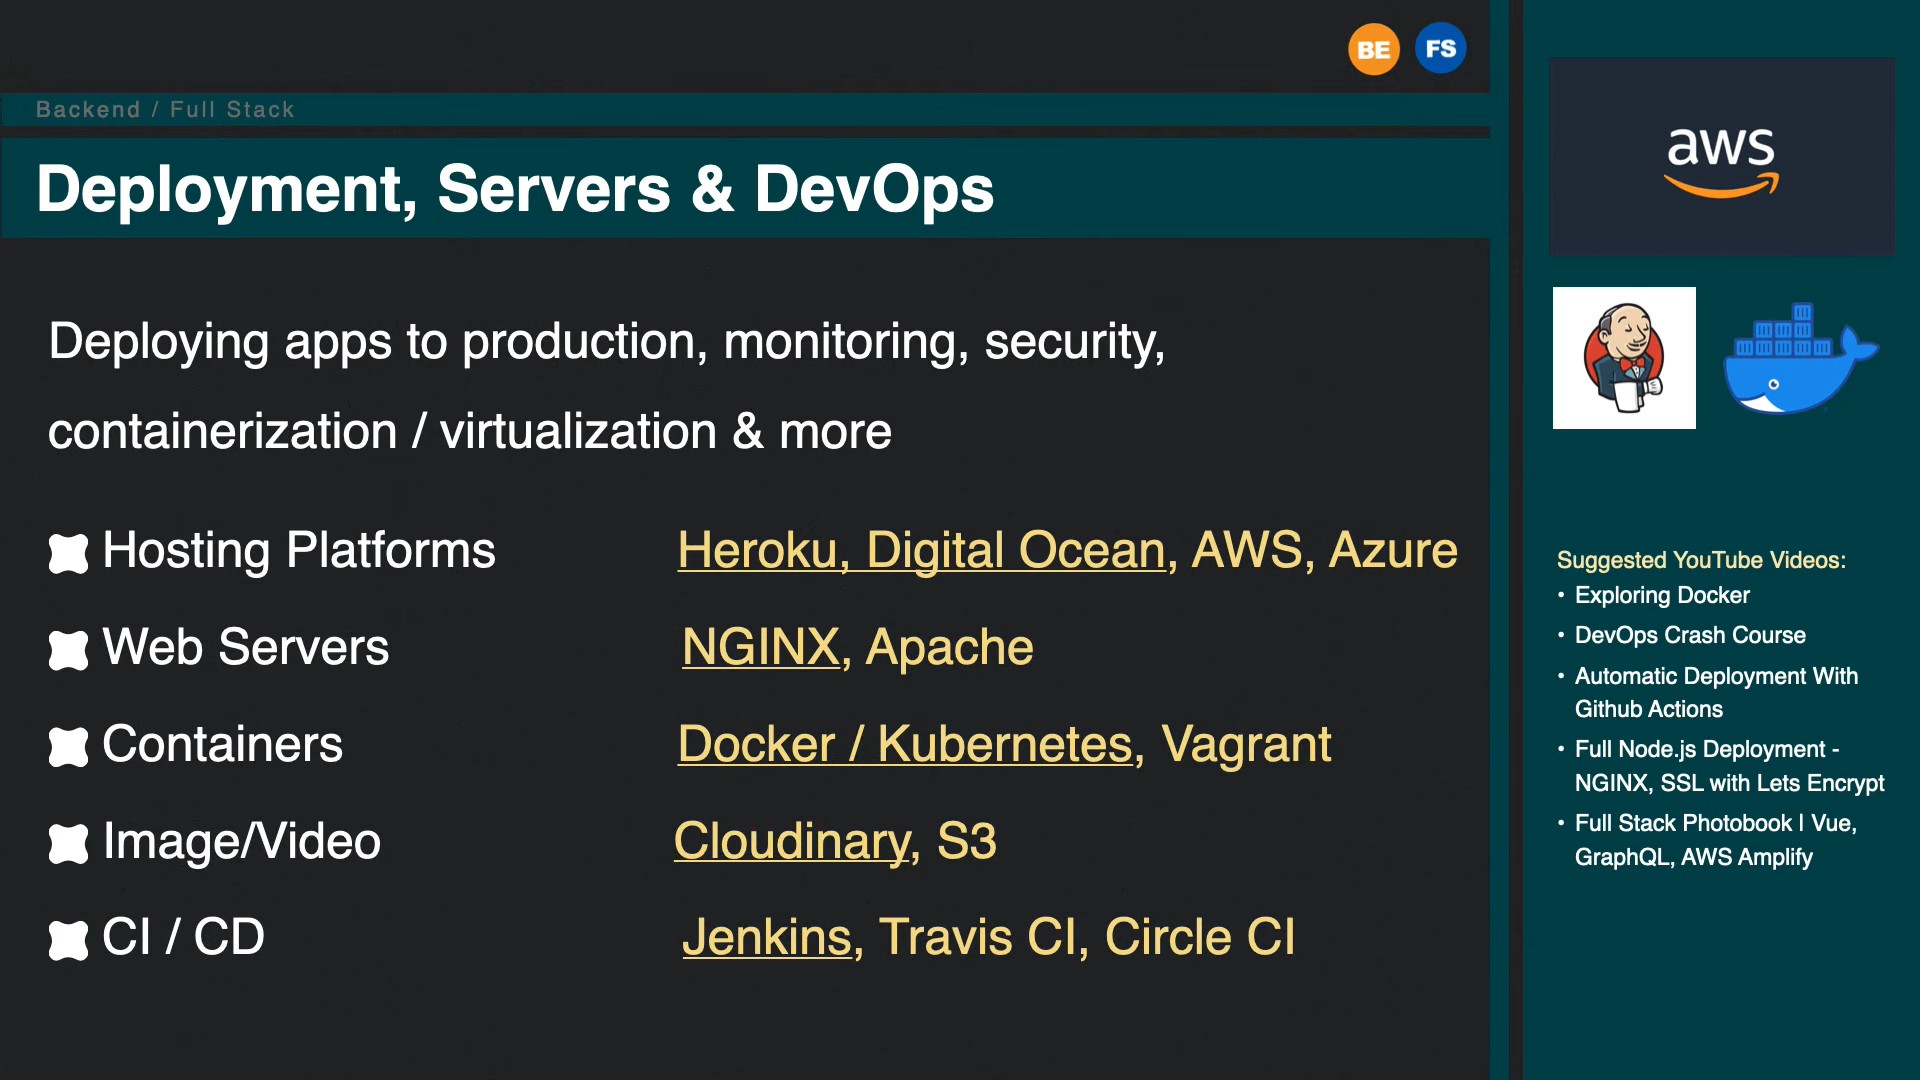The image size is (1920, 1080).
Task: Click the Jenkins butler mascot logo
Action: coord(1624,358)
